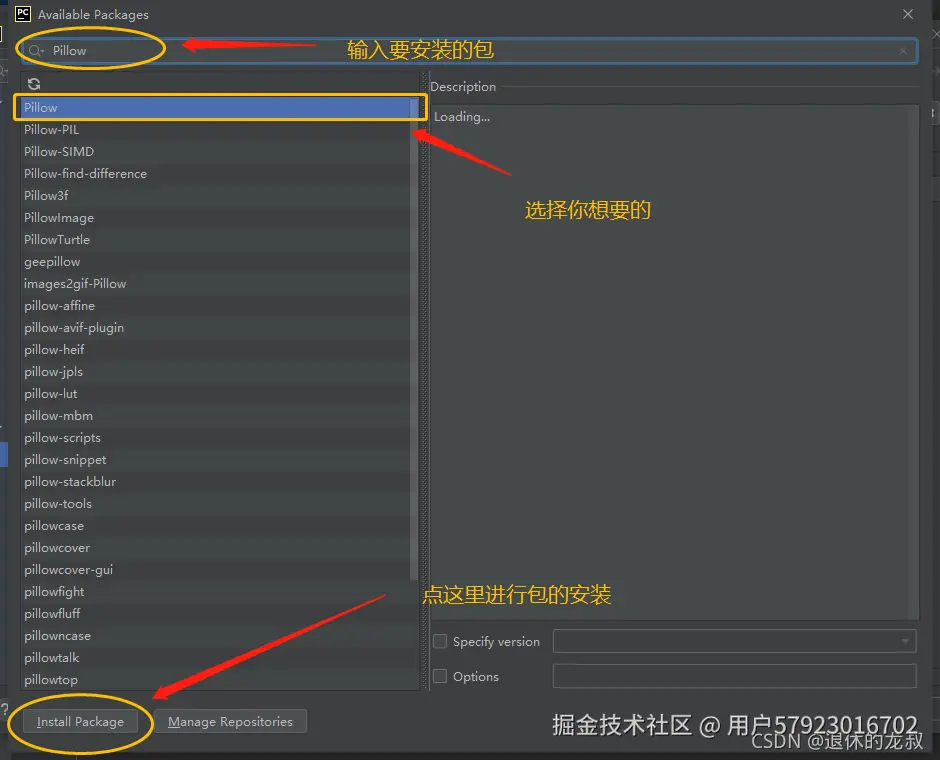Enable the Specify version checkbox
The width and height of the screenshot is (940, 760).
pyautogui.click(x=440, y=641)
